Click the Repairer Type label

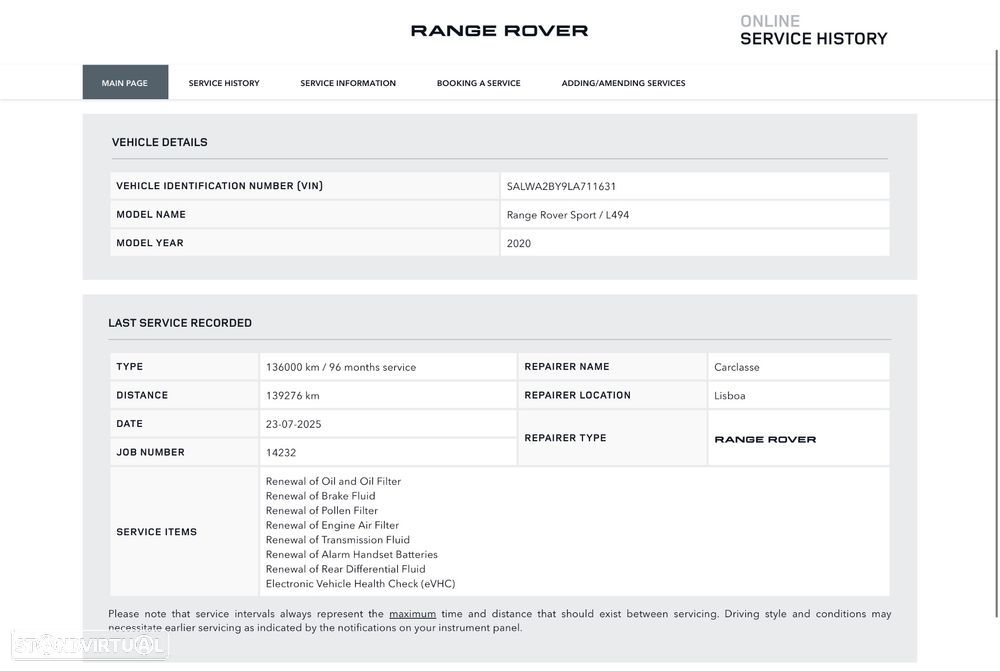[566, 438]
